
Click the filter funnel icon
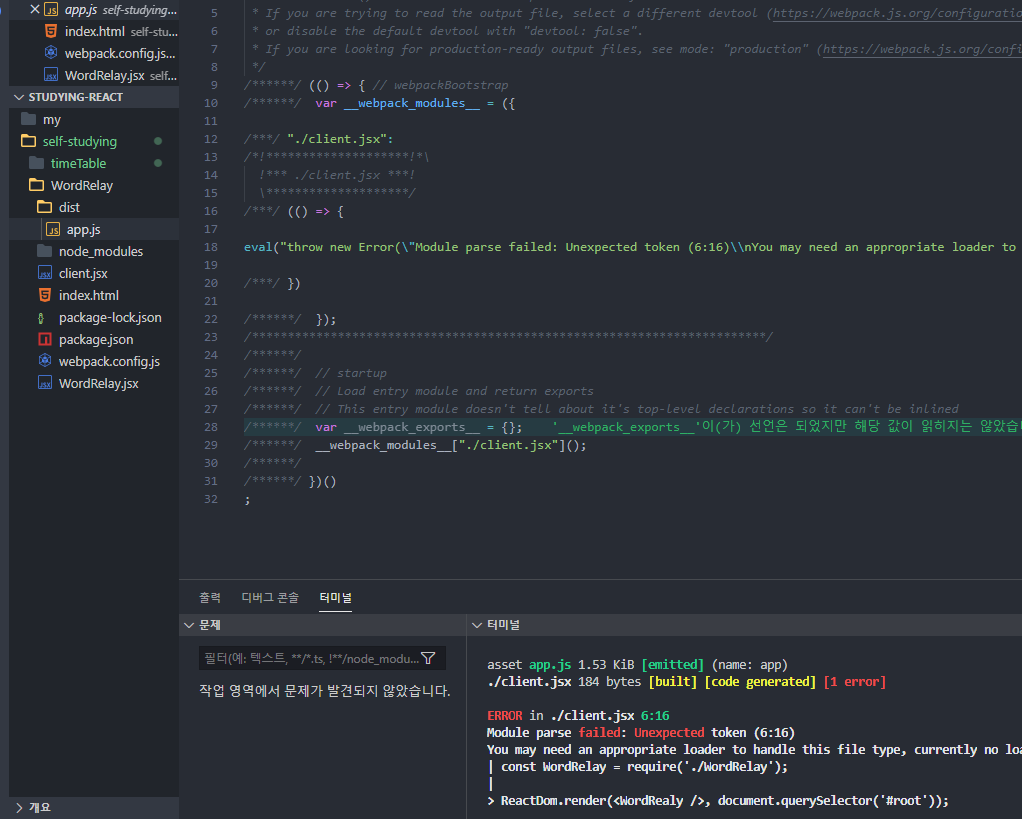tap(428, 658)
